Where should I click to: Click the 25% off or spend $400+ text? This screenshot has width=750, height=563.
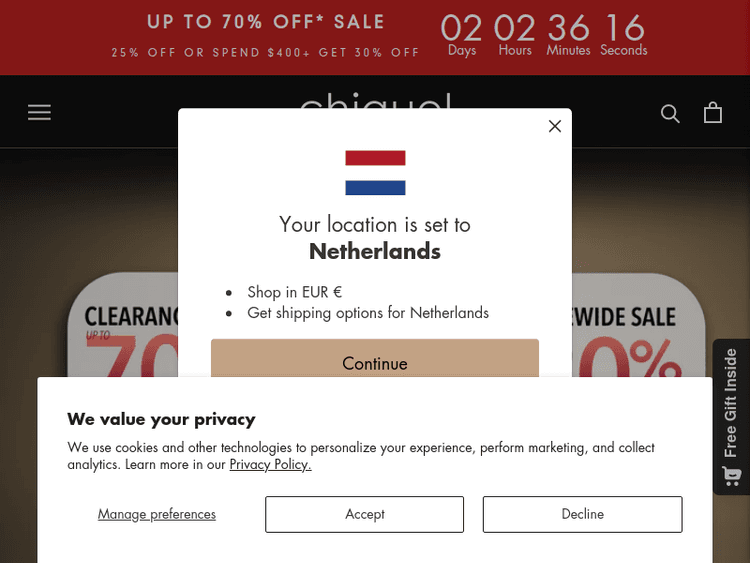(265, 52)
